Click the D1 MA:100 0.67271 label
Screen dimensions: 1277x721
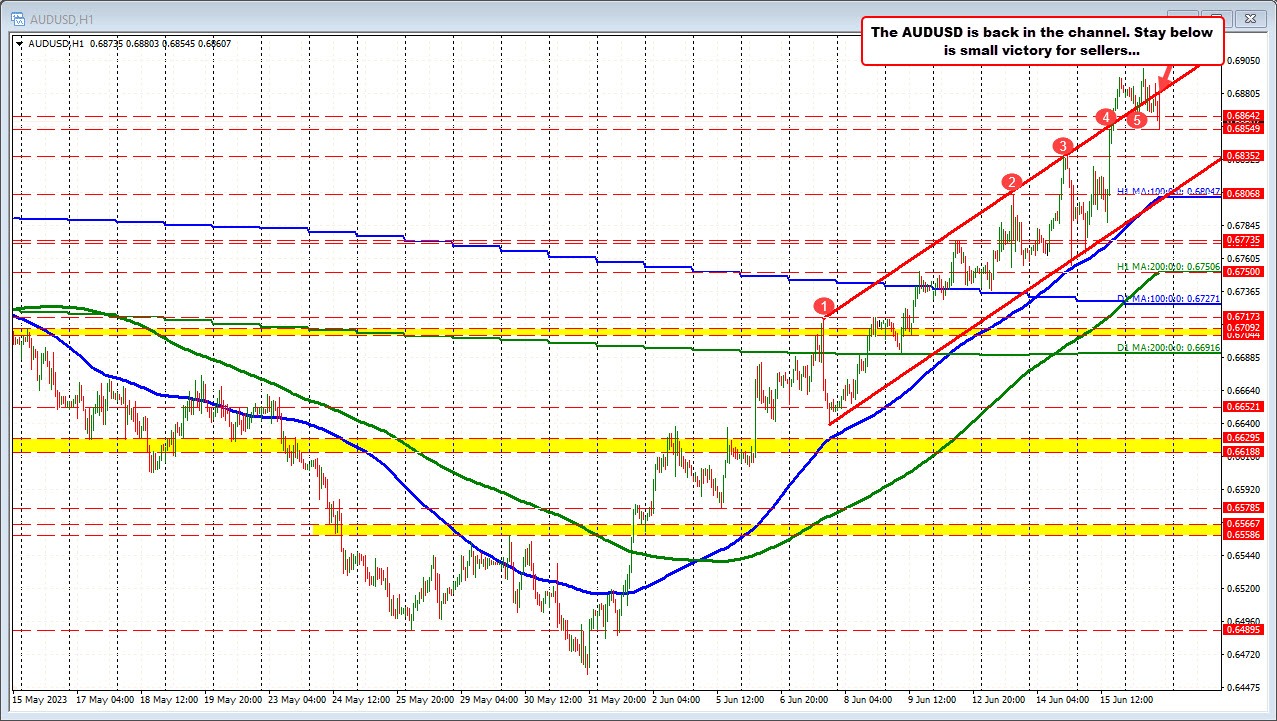pos(1168,299)
